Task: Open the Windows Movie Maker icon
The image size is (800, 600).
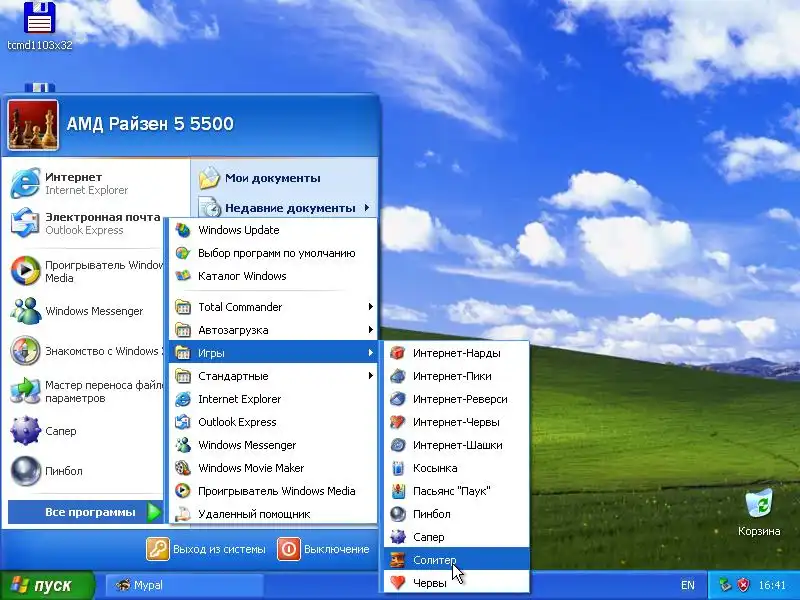Action: 183,468
